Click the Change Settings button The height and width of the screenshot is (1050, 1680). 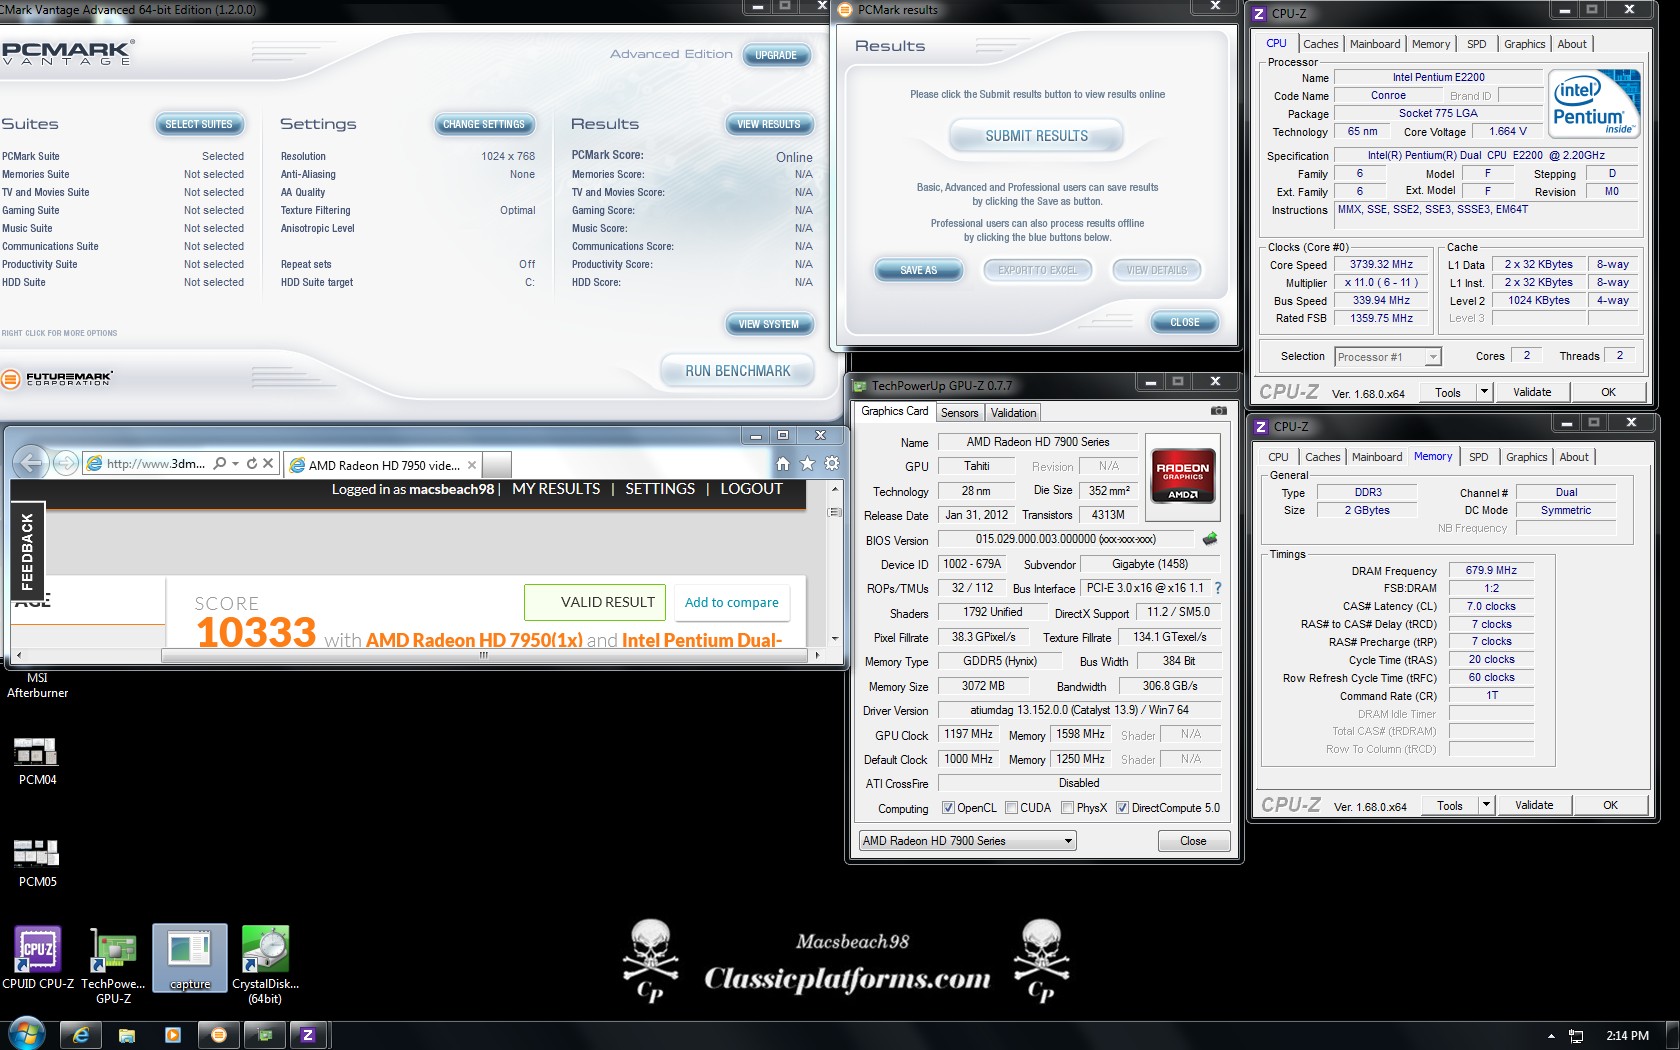pos(484,124)
